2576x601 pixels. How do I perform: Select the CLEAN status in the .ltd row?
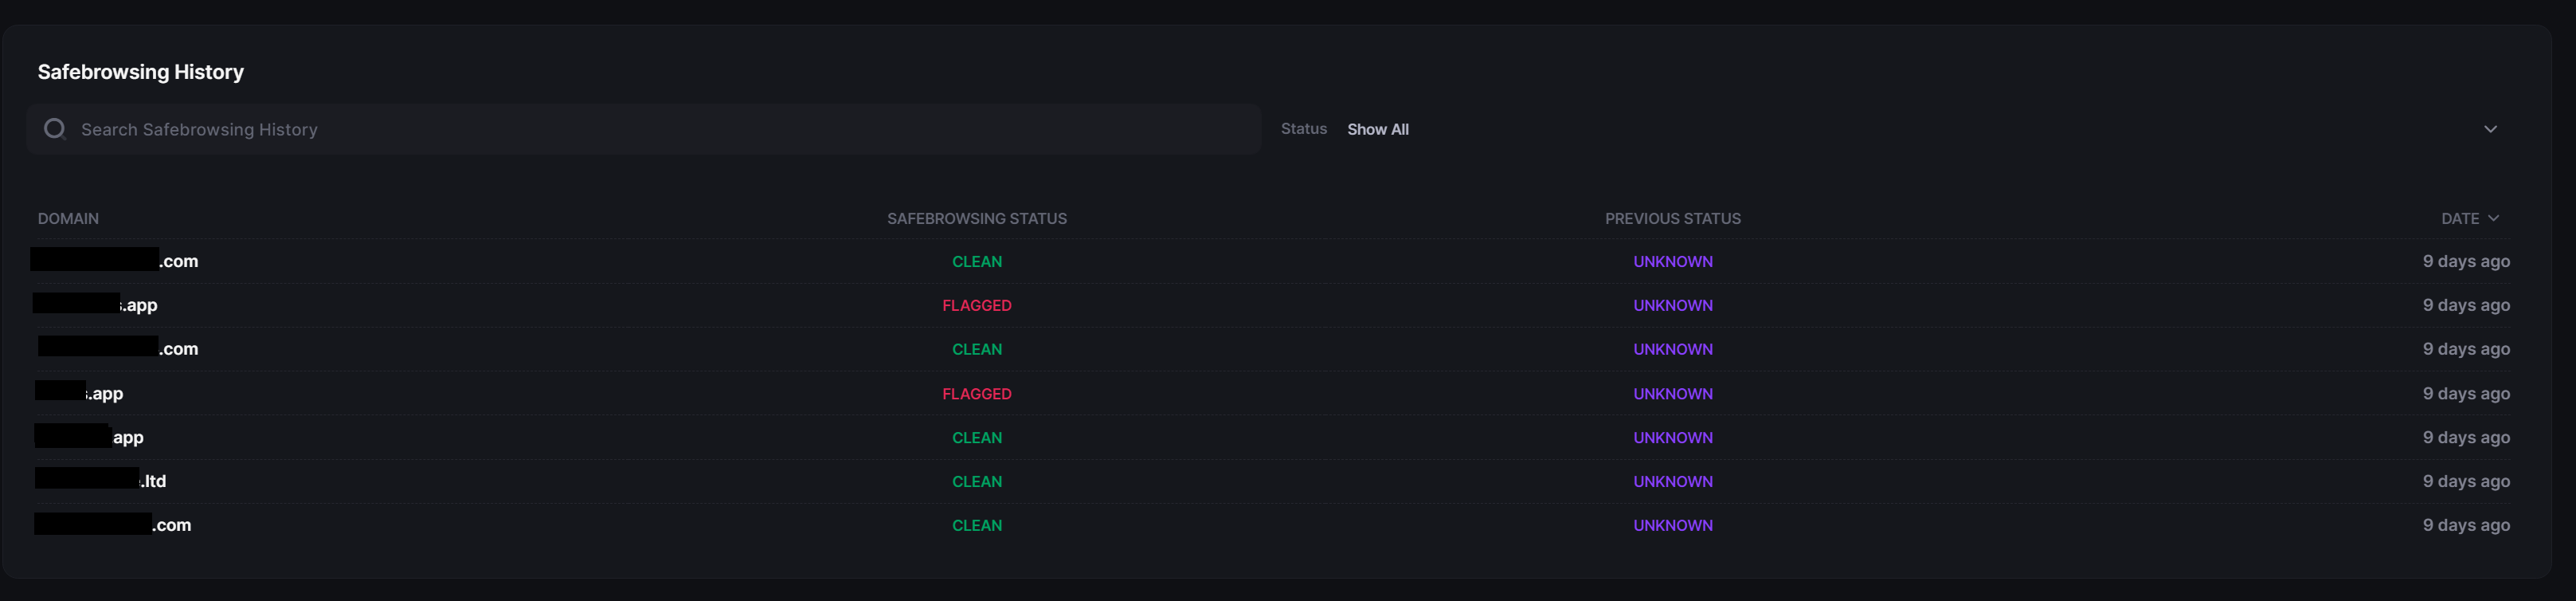point(976,481)
